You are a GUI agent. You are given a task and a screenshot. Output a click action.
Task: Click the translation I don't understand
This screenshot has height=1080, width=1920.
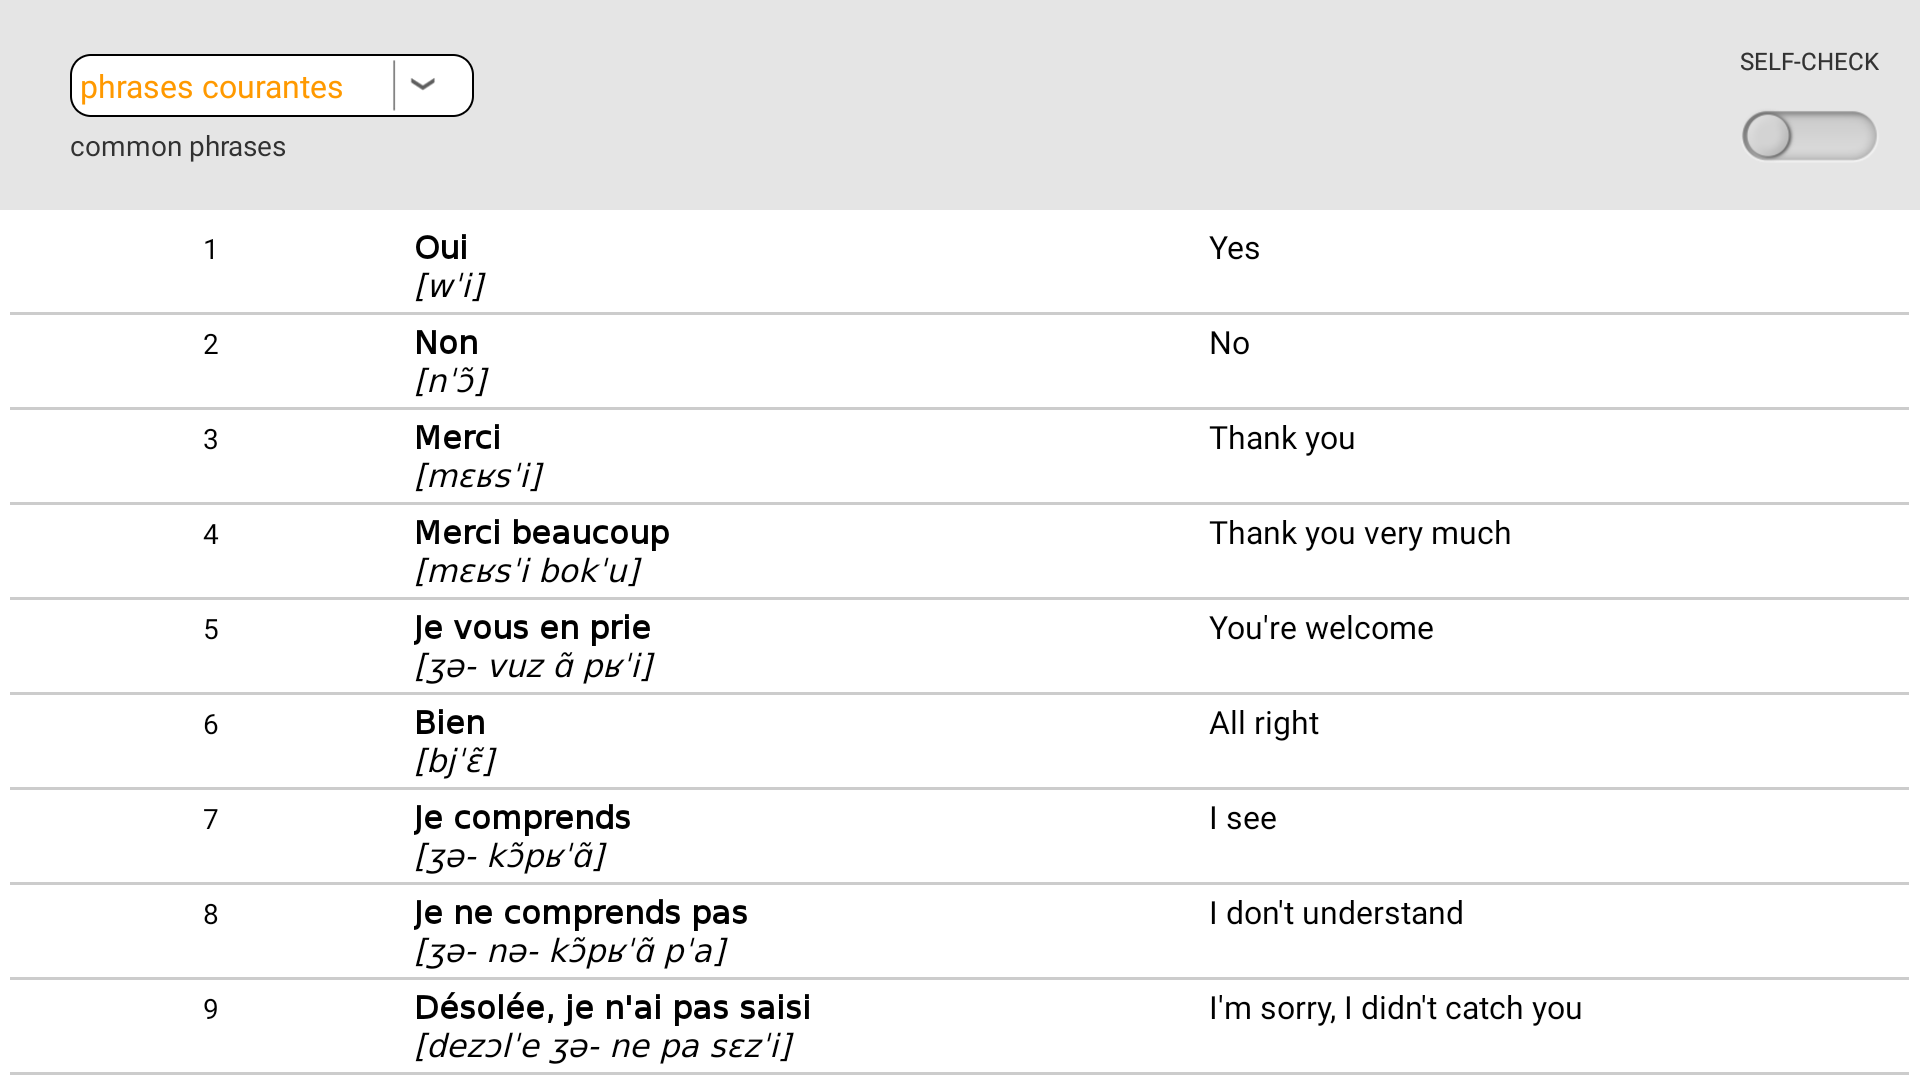click(x=1335, y=914)
